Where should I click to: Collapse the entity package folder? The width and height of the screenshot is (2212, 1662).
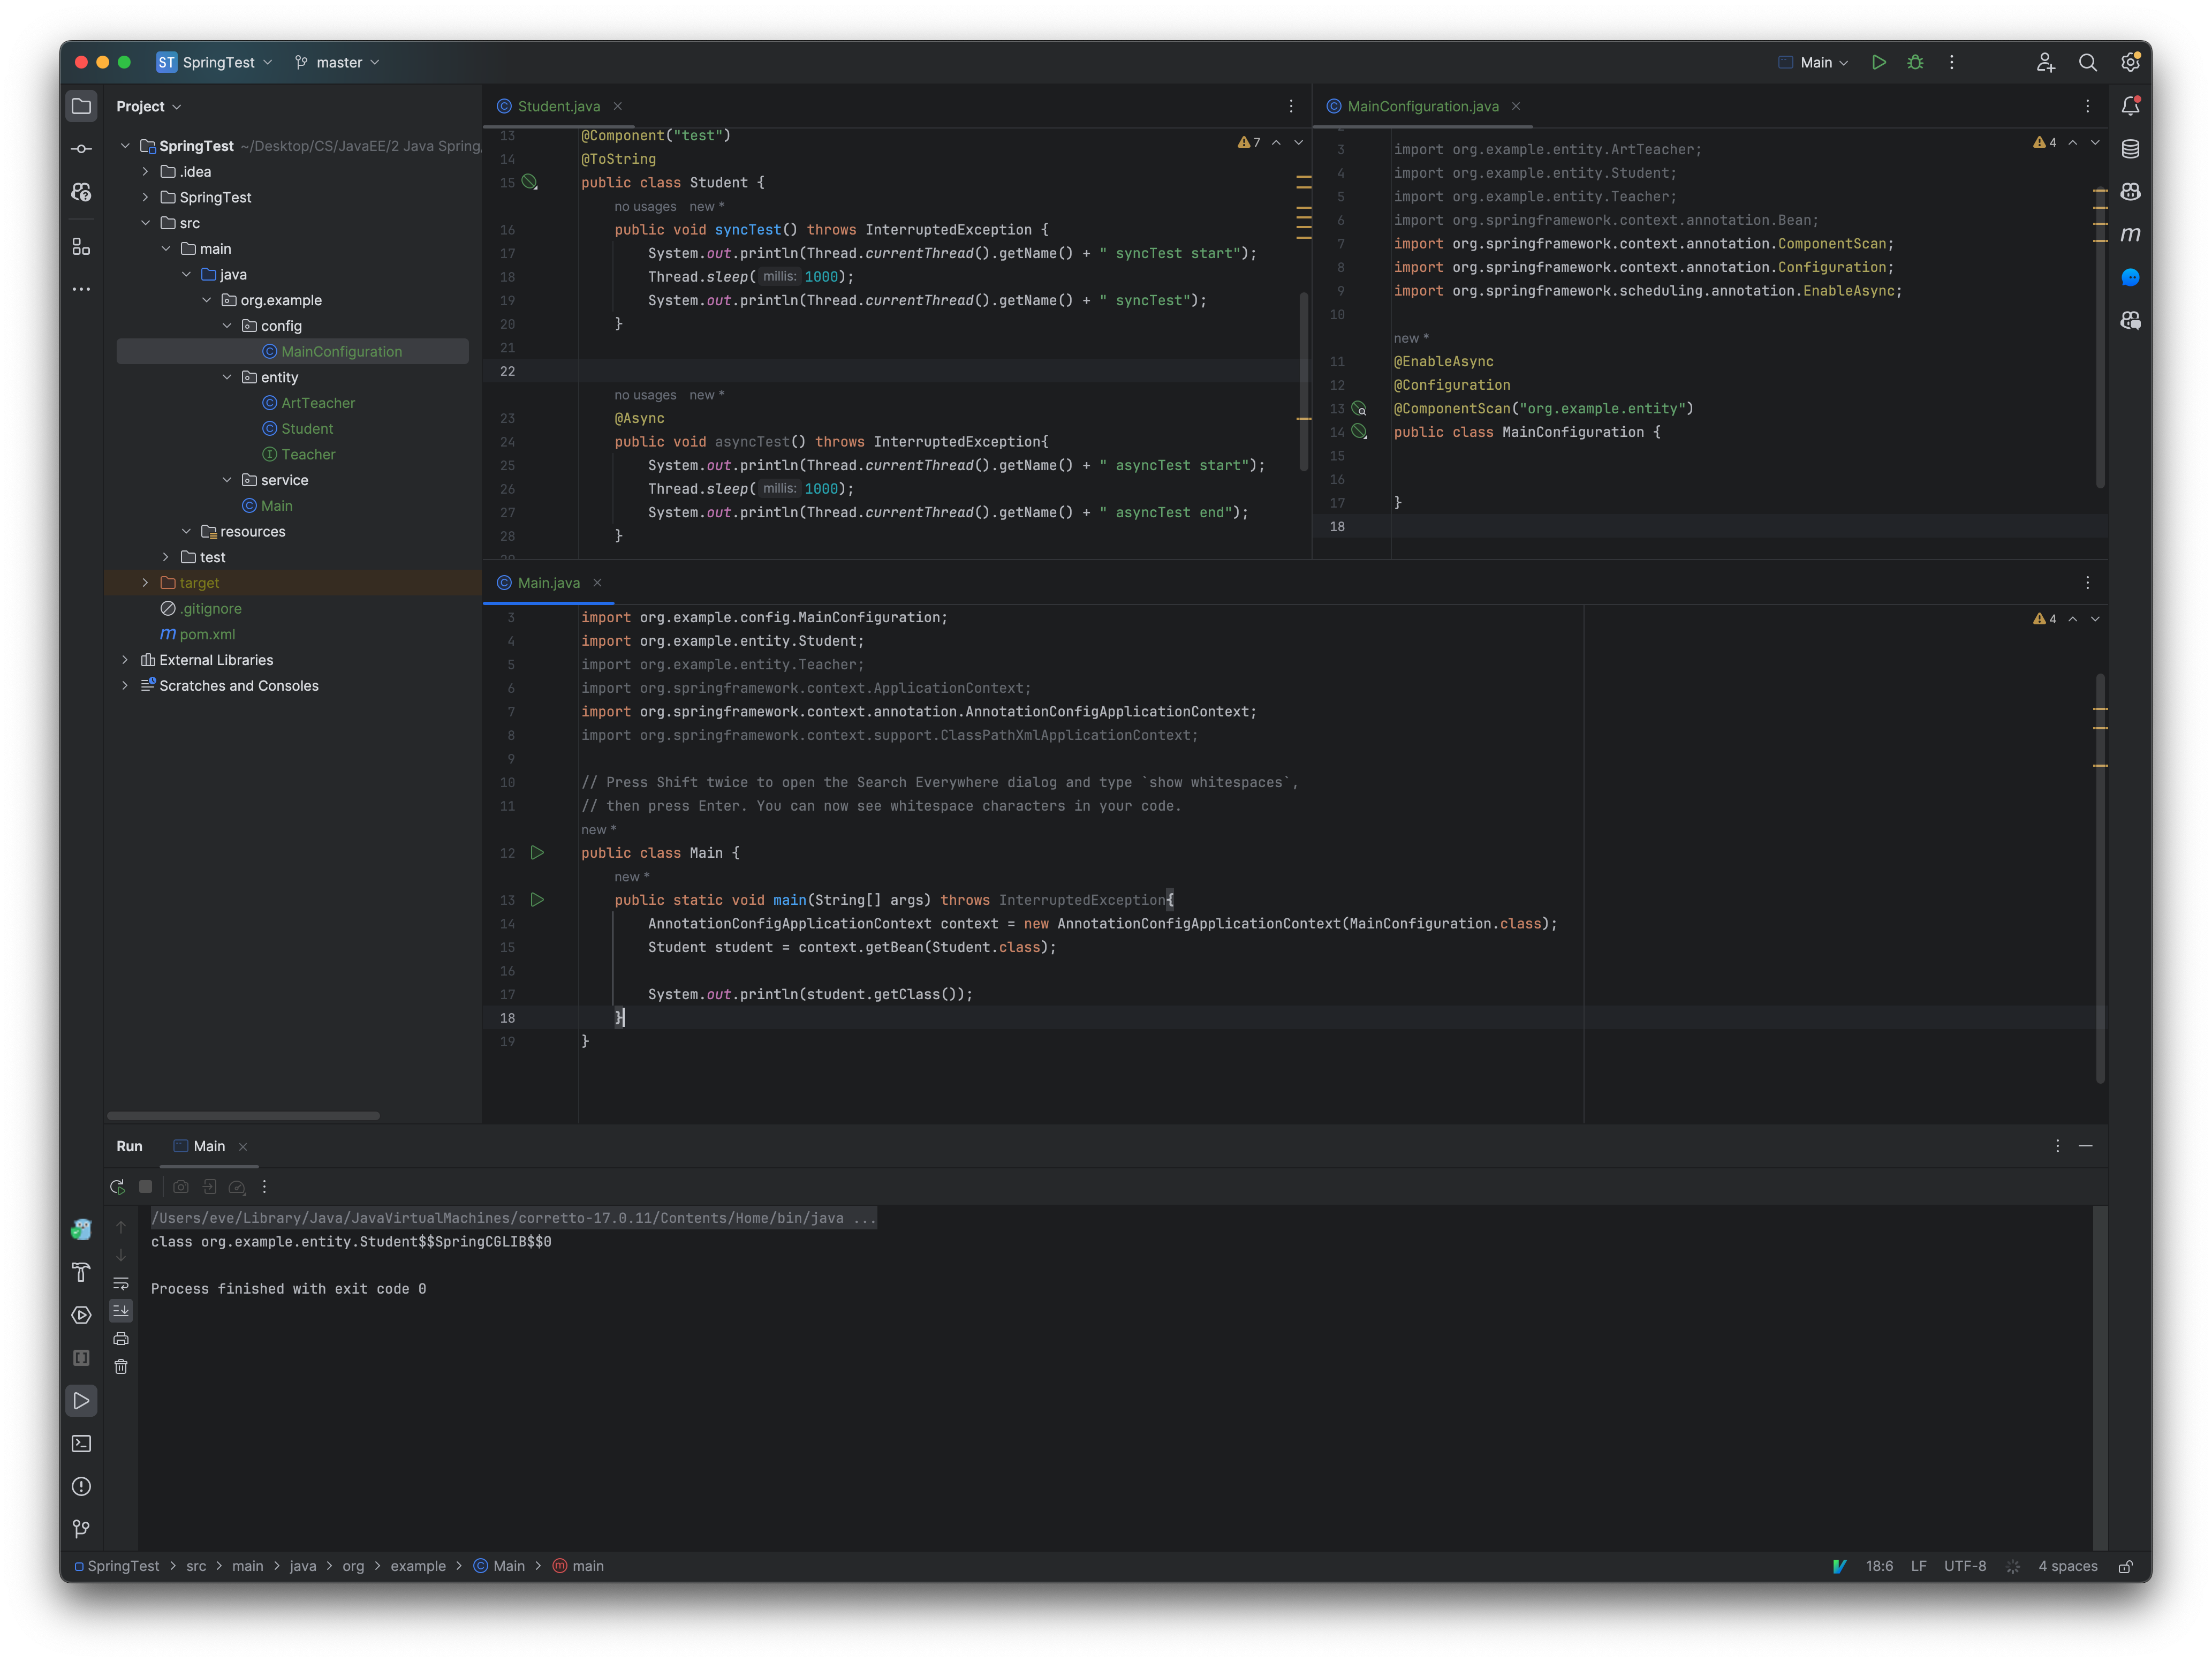(x=226, y=377)
